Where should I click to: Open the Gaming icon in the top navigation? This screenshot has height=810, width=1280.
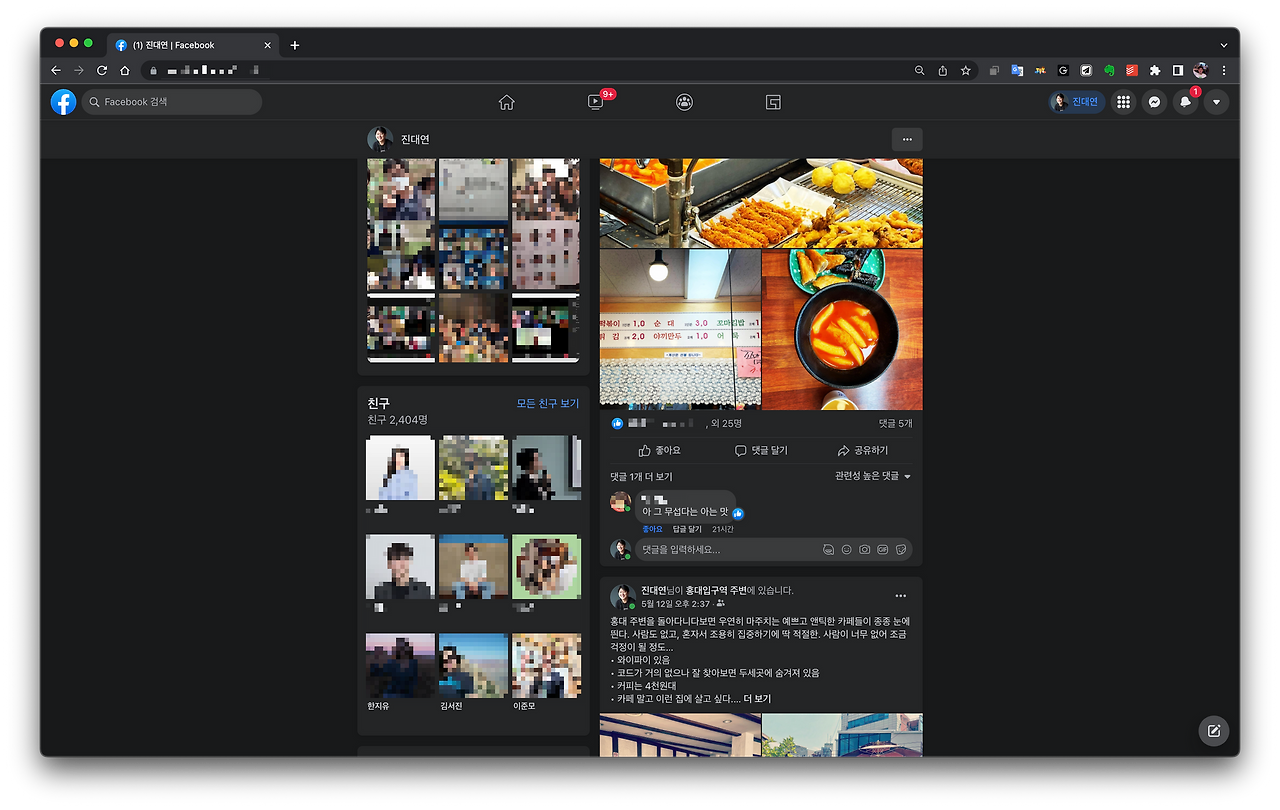pyautogui.click(x=773, y=102)
